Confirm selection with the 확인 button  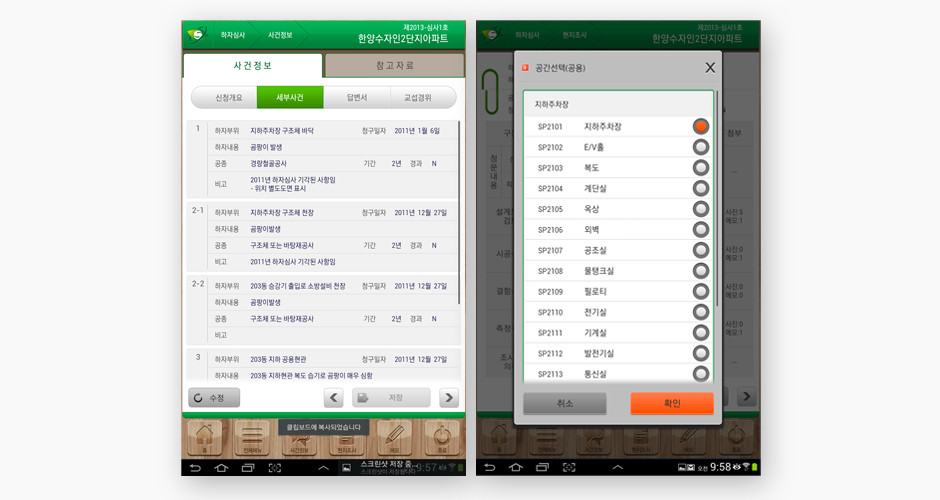672,403
